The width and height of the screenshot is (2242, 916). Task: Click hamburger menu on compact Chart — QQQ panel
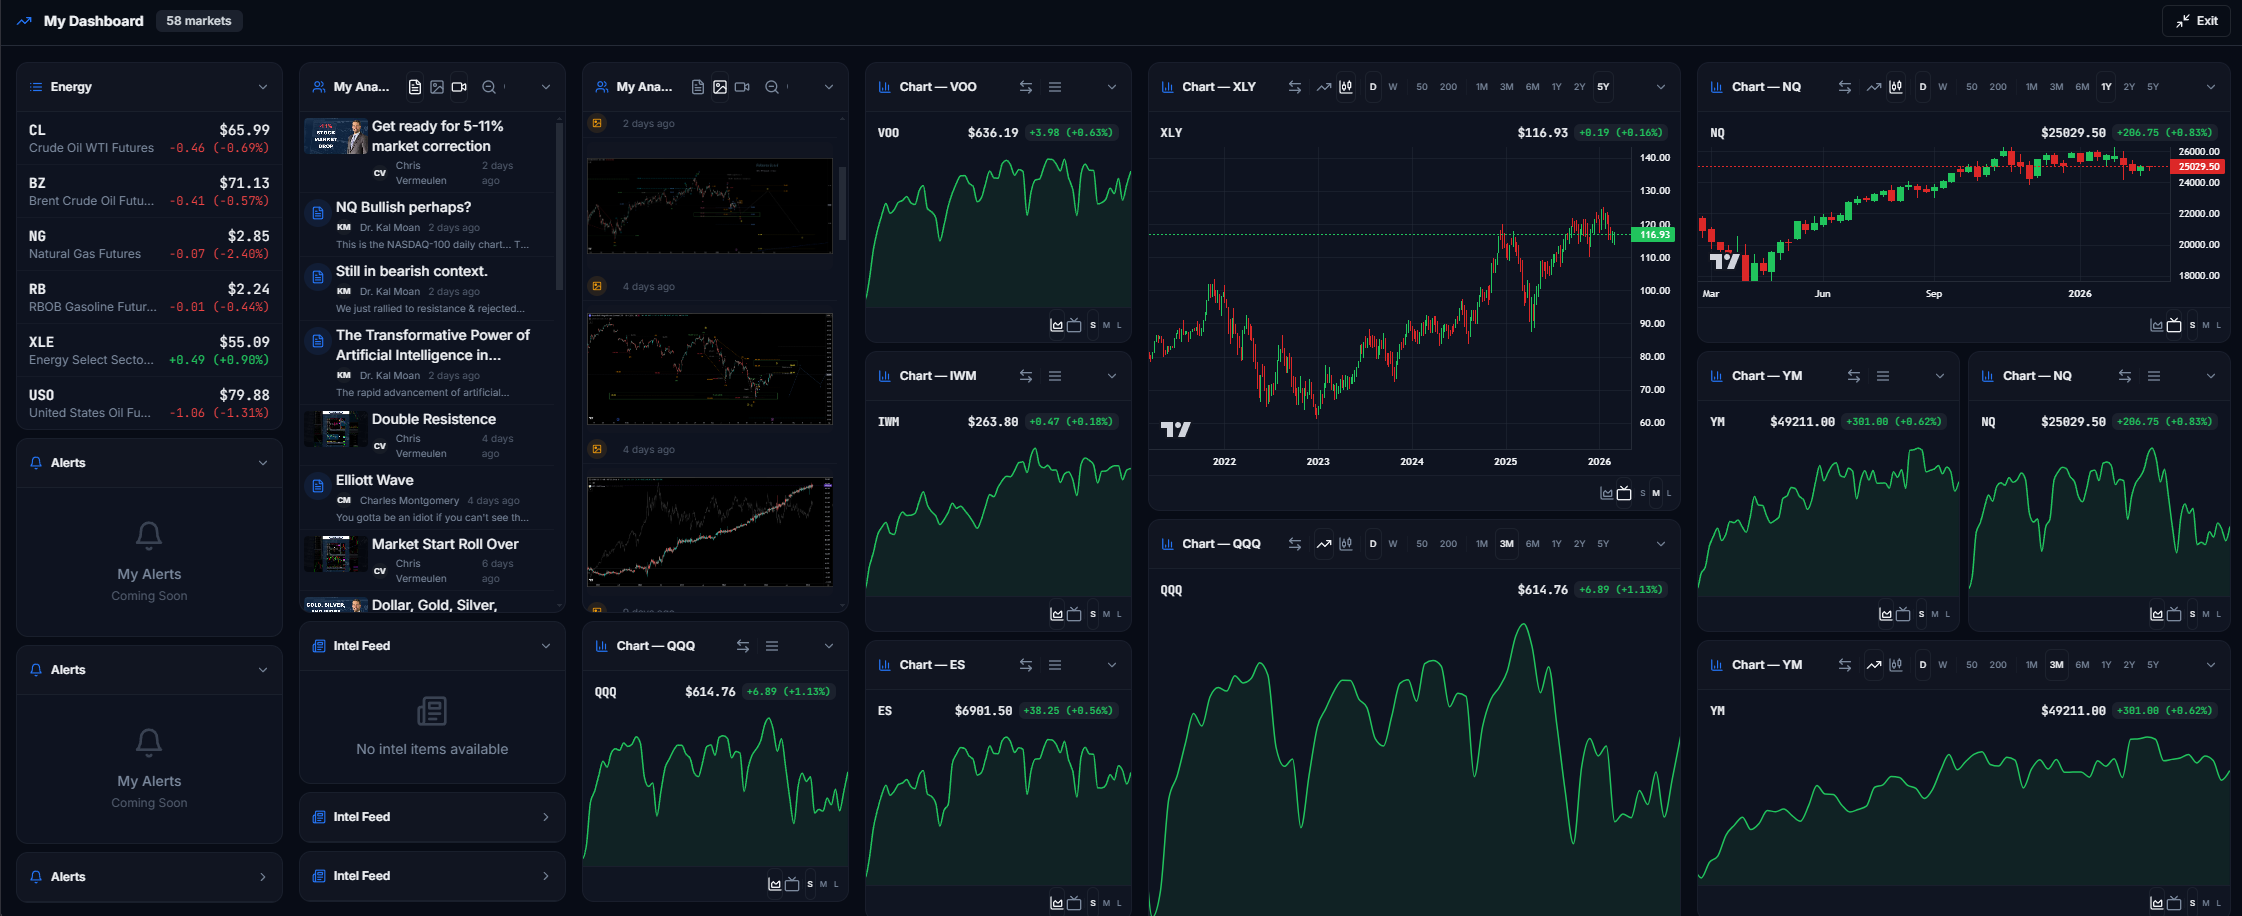[772, 646]
